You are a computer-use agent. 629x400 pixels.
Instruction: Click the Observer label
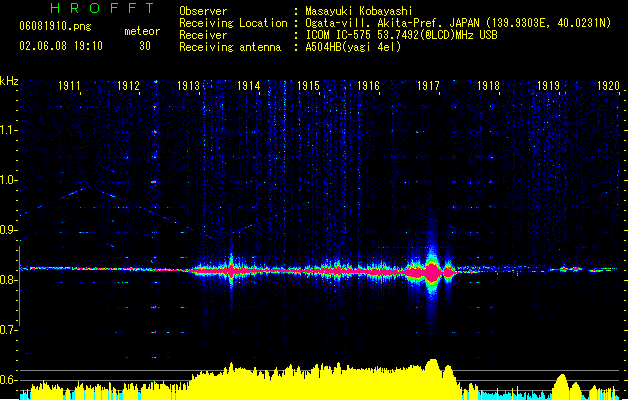point(203,11)
